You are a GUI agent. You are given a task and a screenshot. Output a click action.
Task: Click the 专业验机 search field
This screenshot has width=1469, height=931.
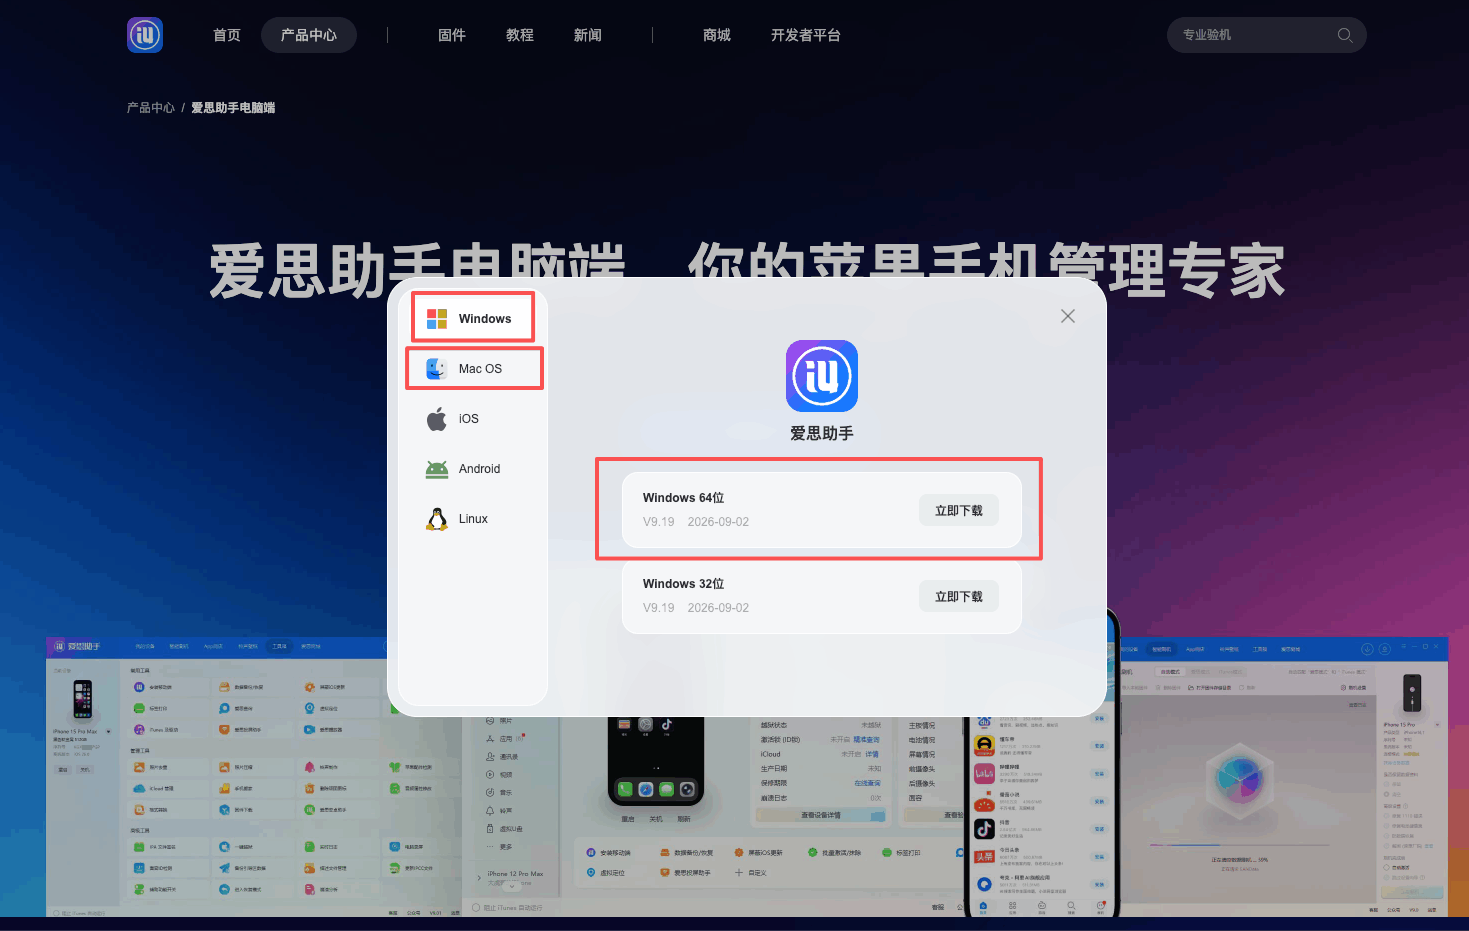tap(1267, 35)
